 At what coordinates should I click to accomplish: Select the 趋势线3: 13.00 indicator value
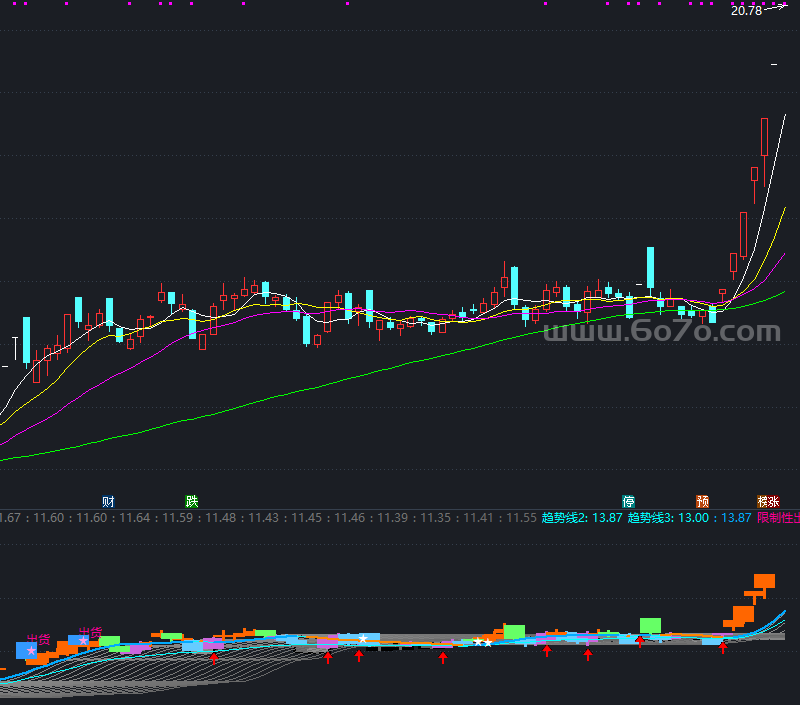[668, 518]
